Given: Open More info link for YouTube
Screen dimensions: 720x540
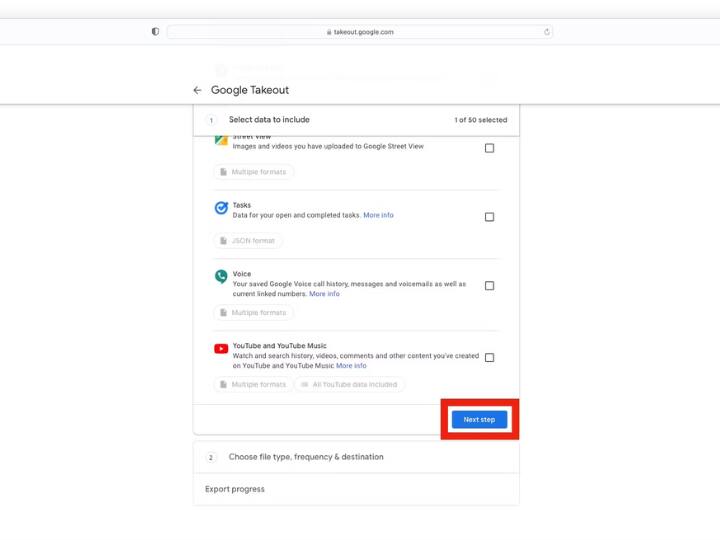Looking at the screenshot, I should pyautogui.click(x=351, y=366).
